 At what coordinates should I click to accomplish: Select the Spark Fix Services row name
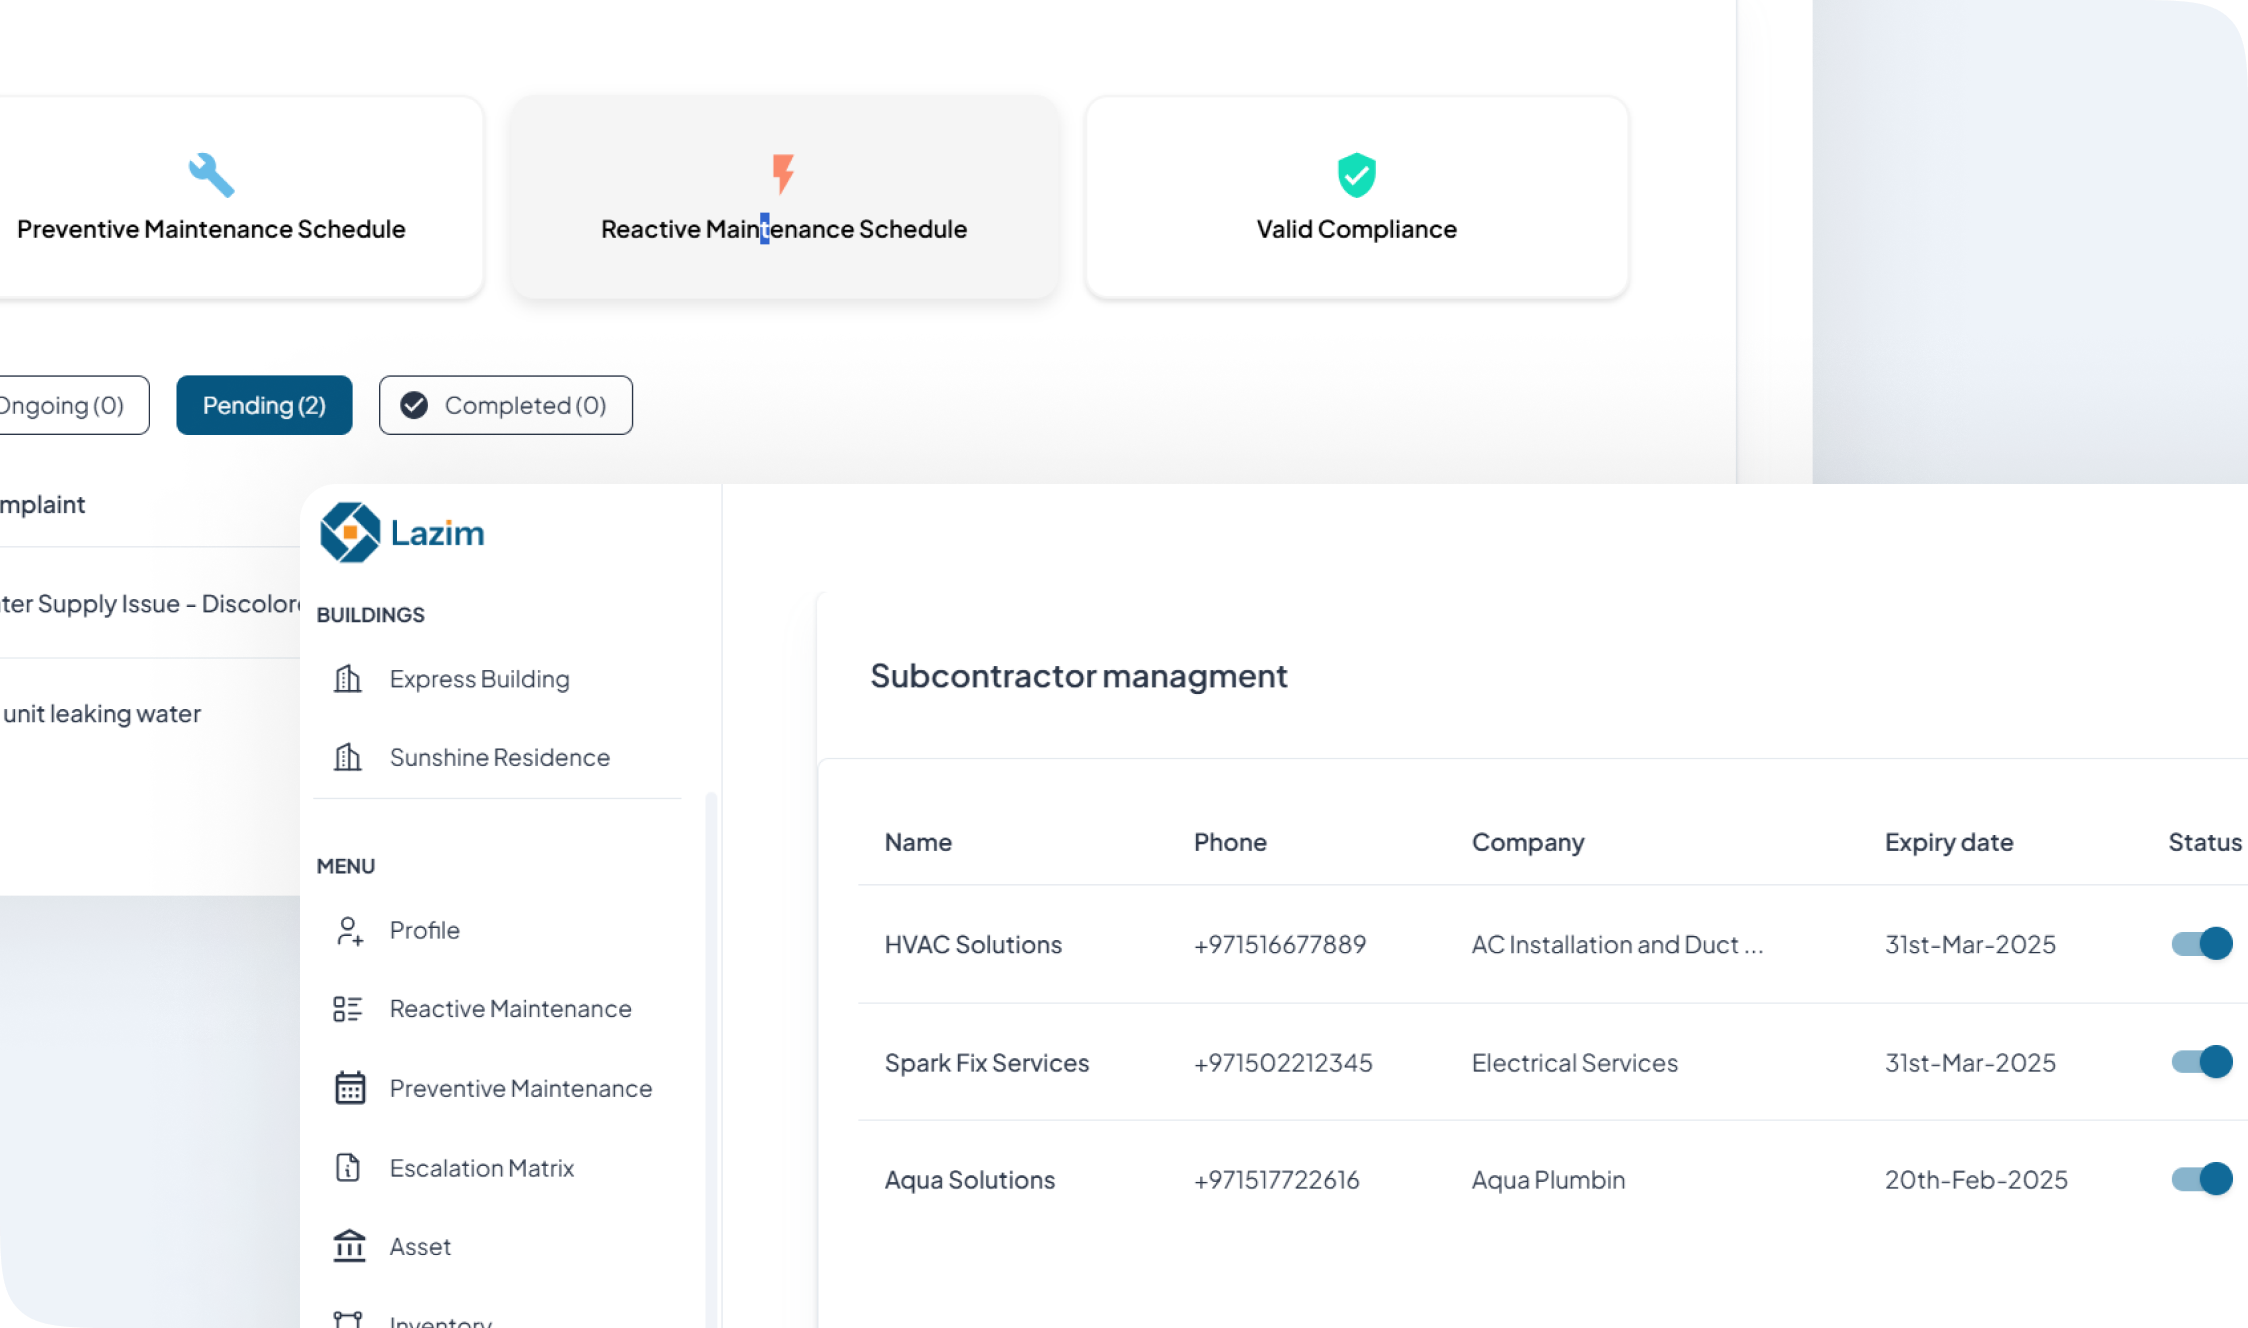click(x=986, y=1063)
